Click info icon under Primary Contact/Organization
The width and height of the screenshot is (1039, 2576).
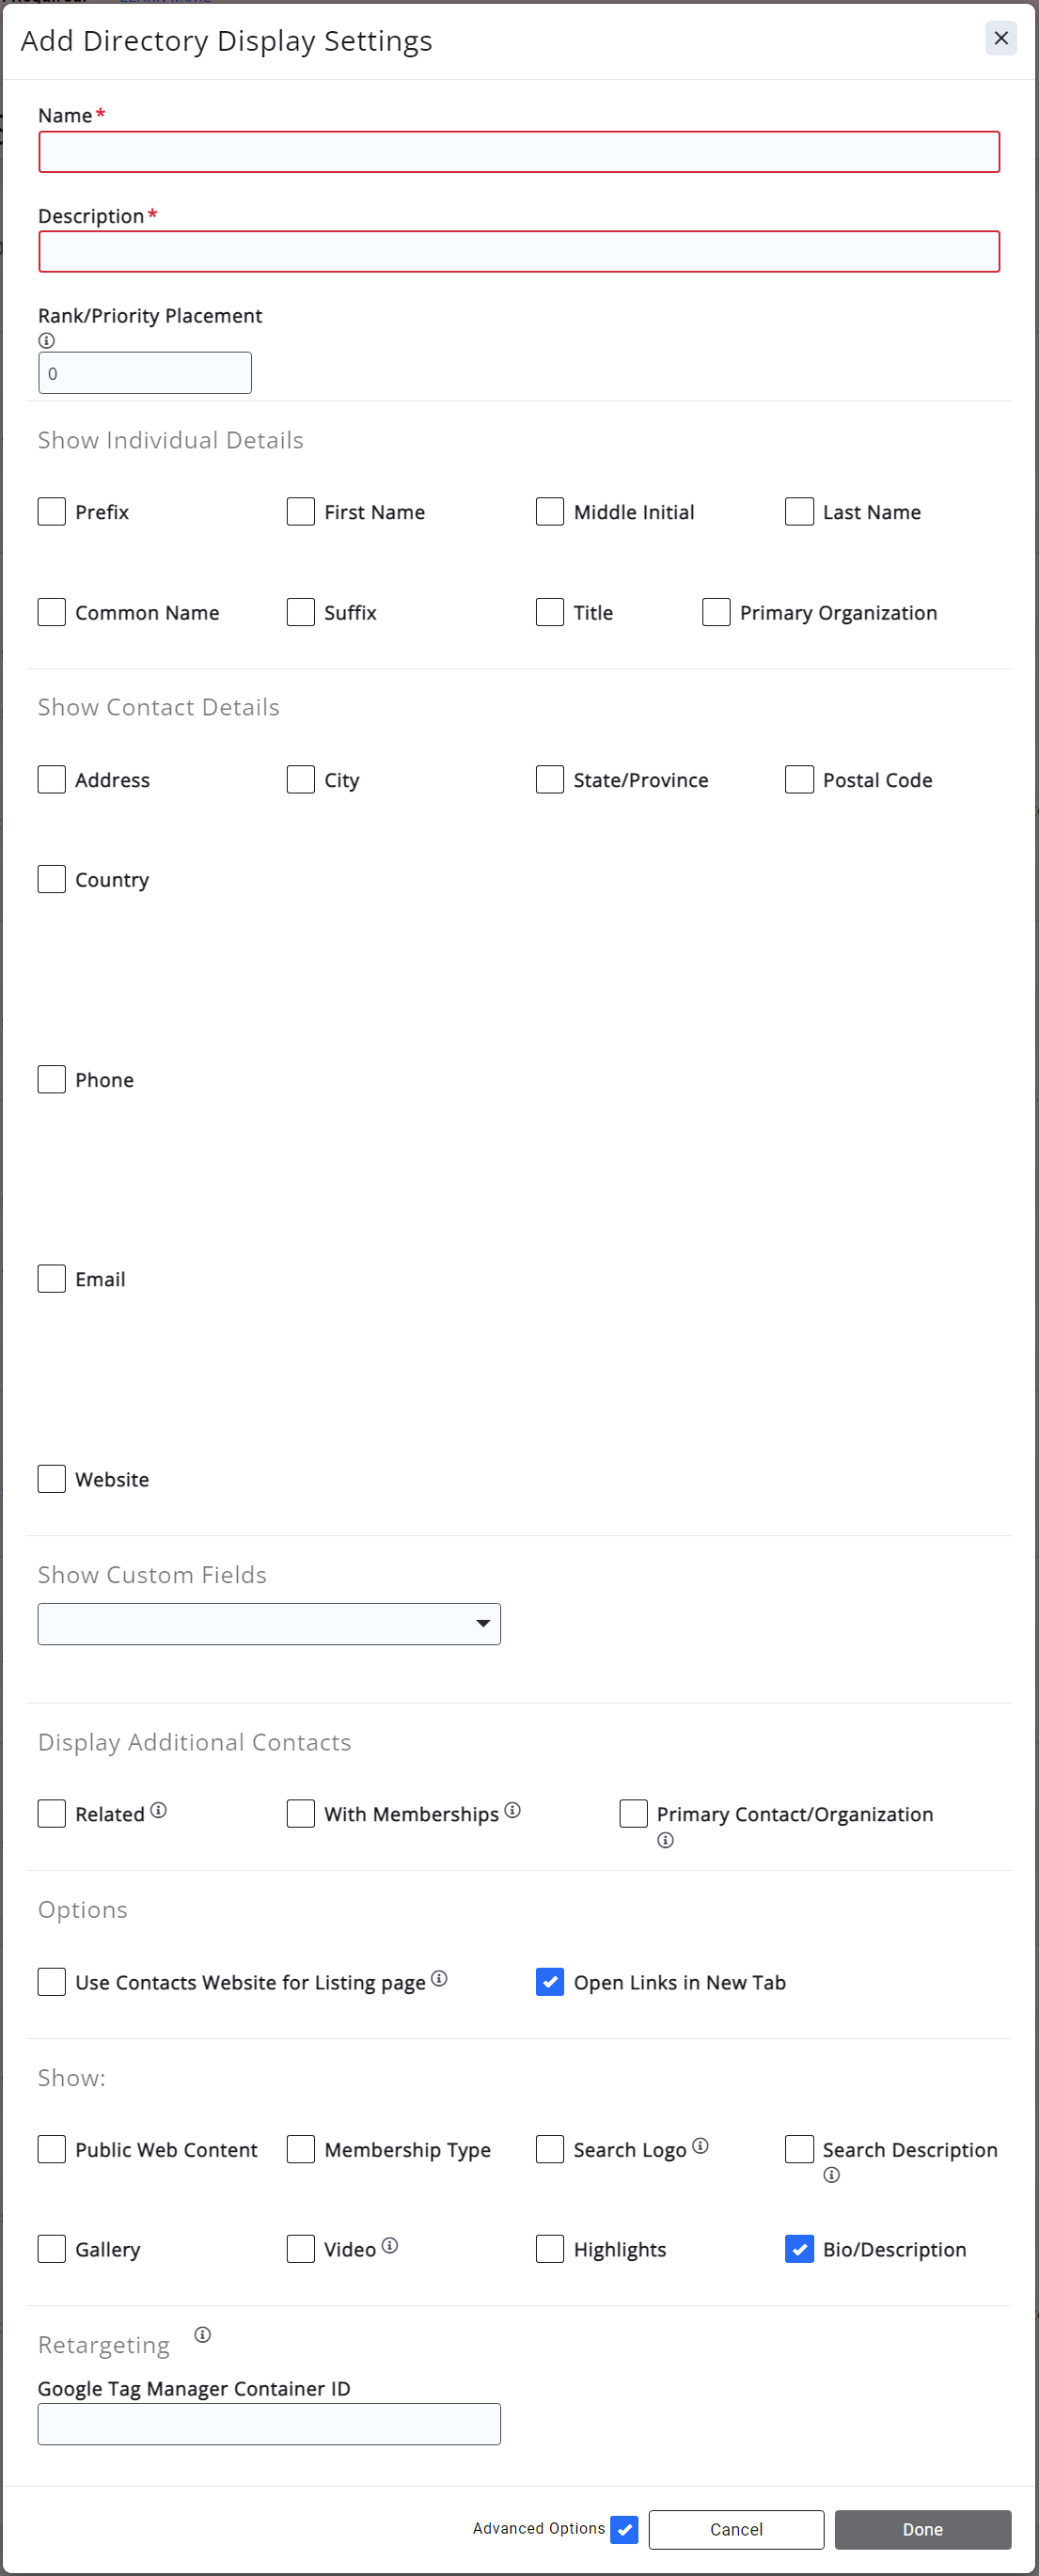tap(665, 1840)
